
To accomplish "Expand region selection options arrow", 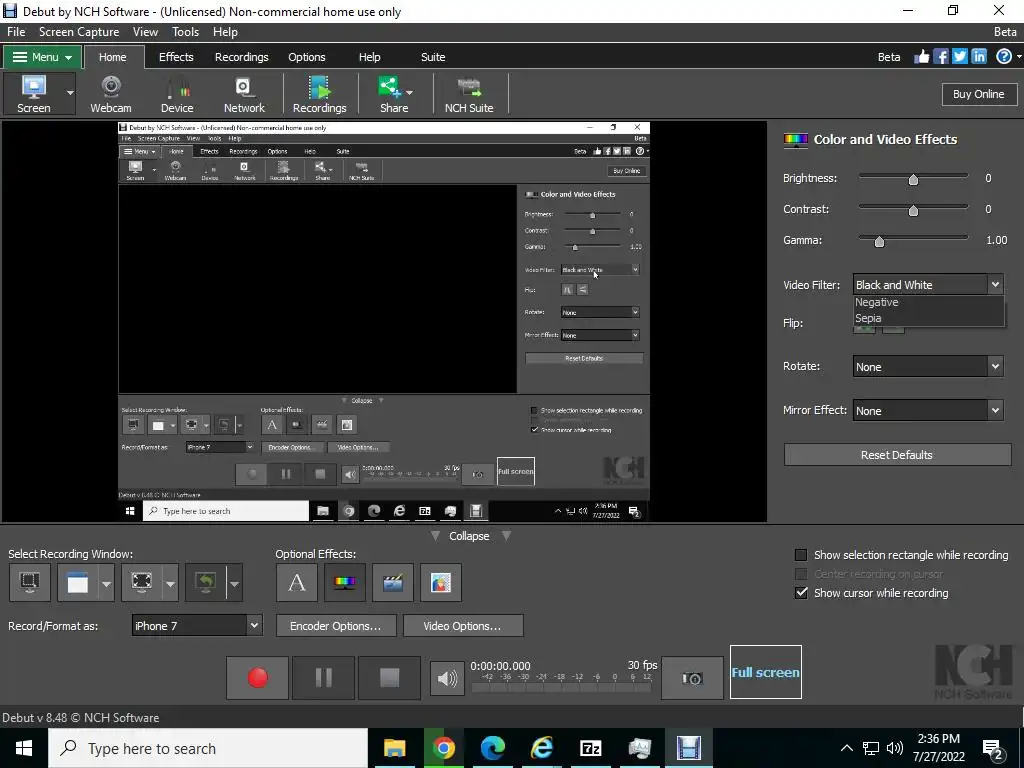I will tap(170, 583).
